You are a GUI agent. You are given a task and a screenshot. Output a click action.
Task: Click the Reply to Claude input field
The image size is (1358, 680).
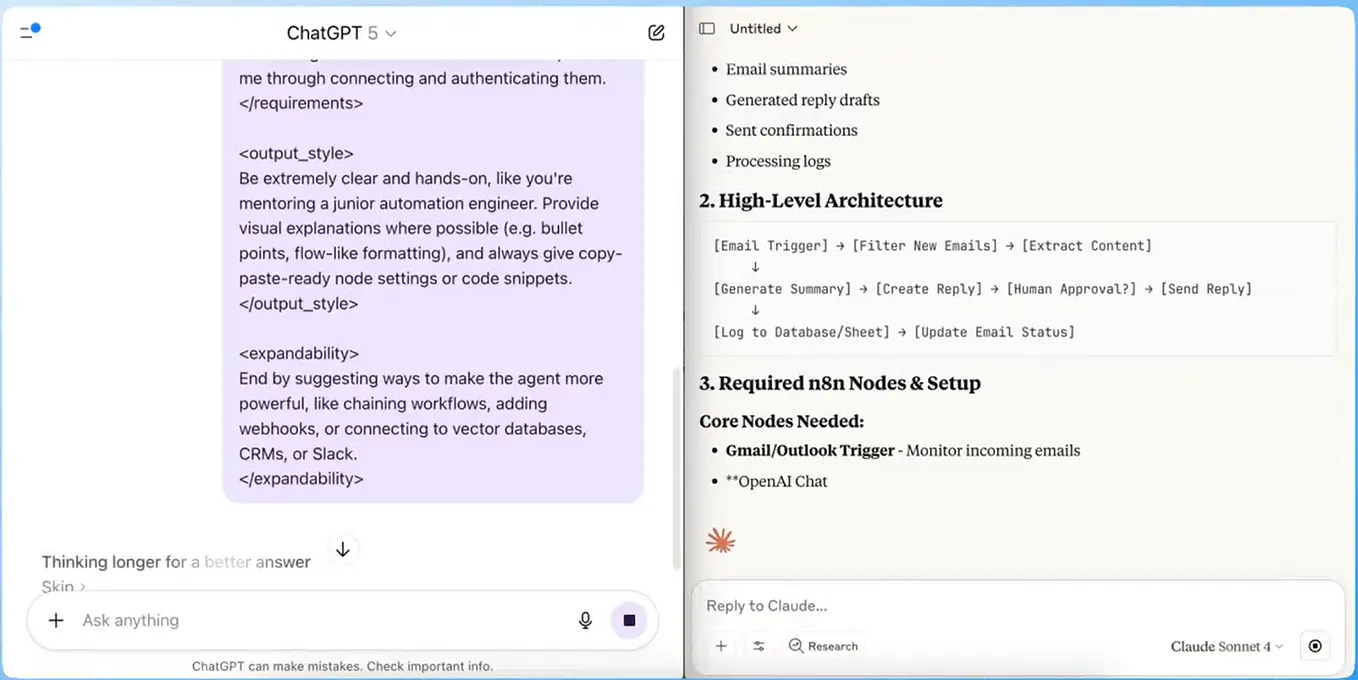[x=850, y=605]
